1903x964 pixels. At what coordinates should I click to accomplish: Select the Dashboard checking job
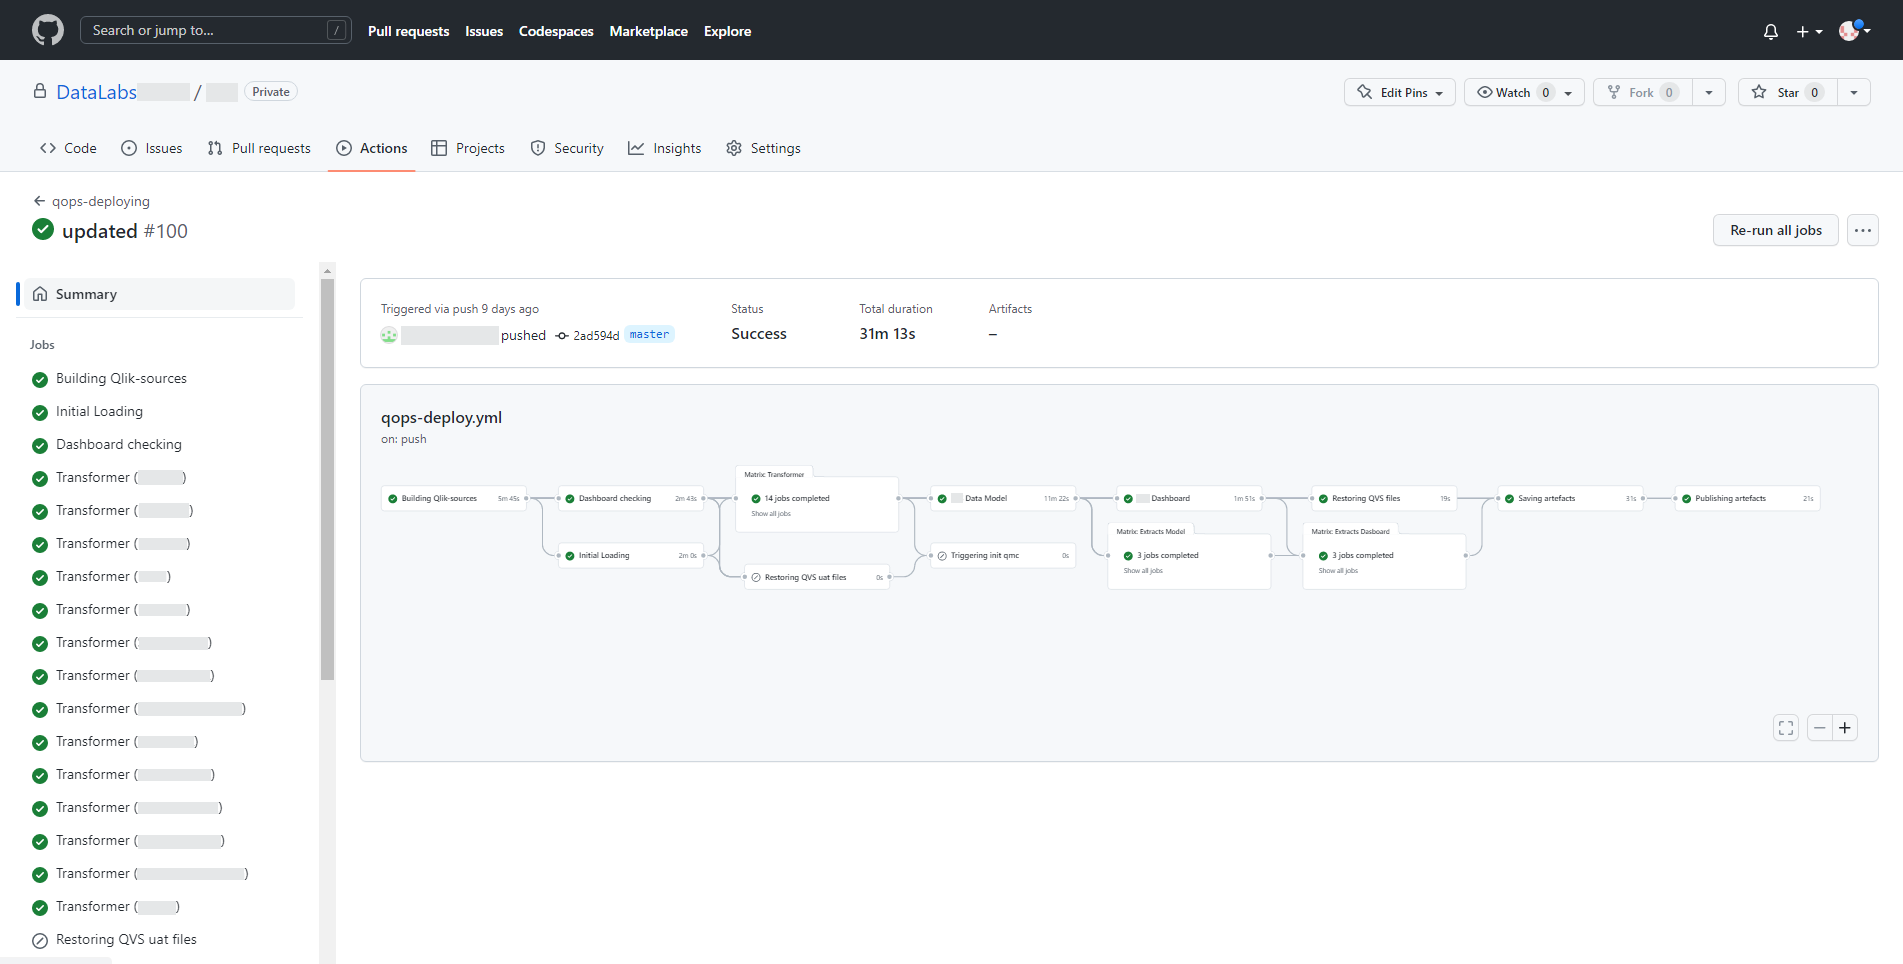pyautogui.click(x=118, y=444)
